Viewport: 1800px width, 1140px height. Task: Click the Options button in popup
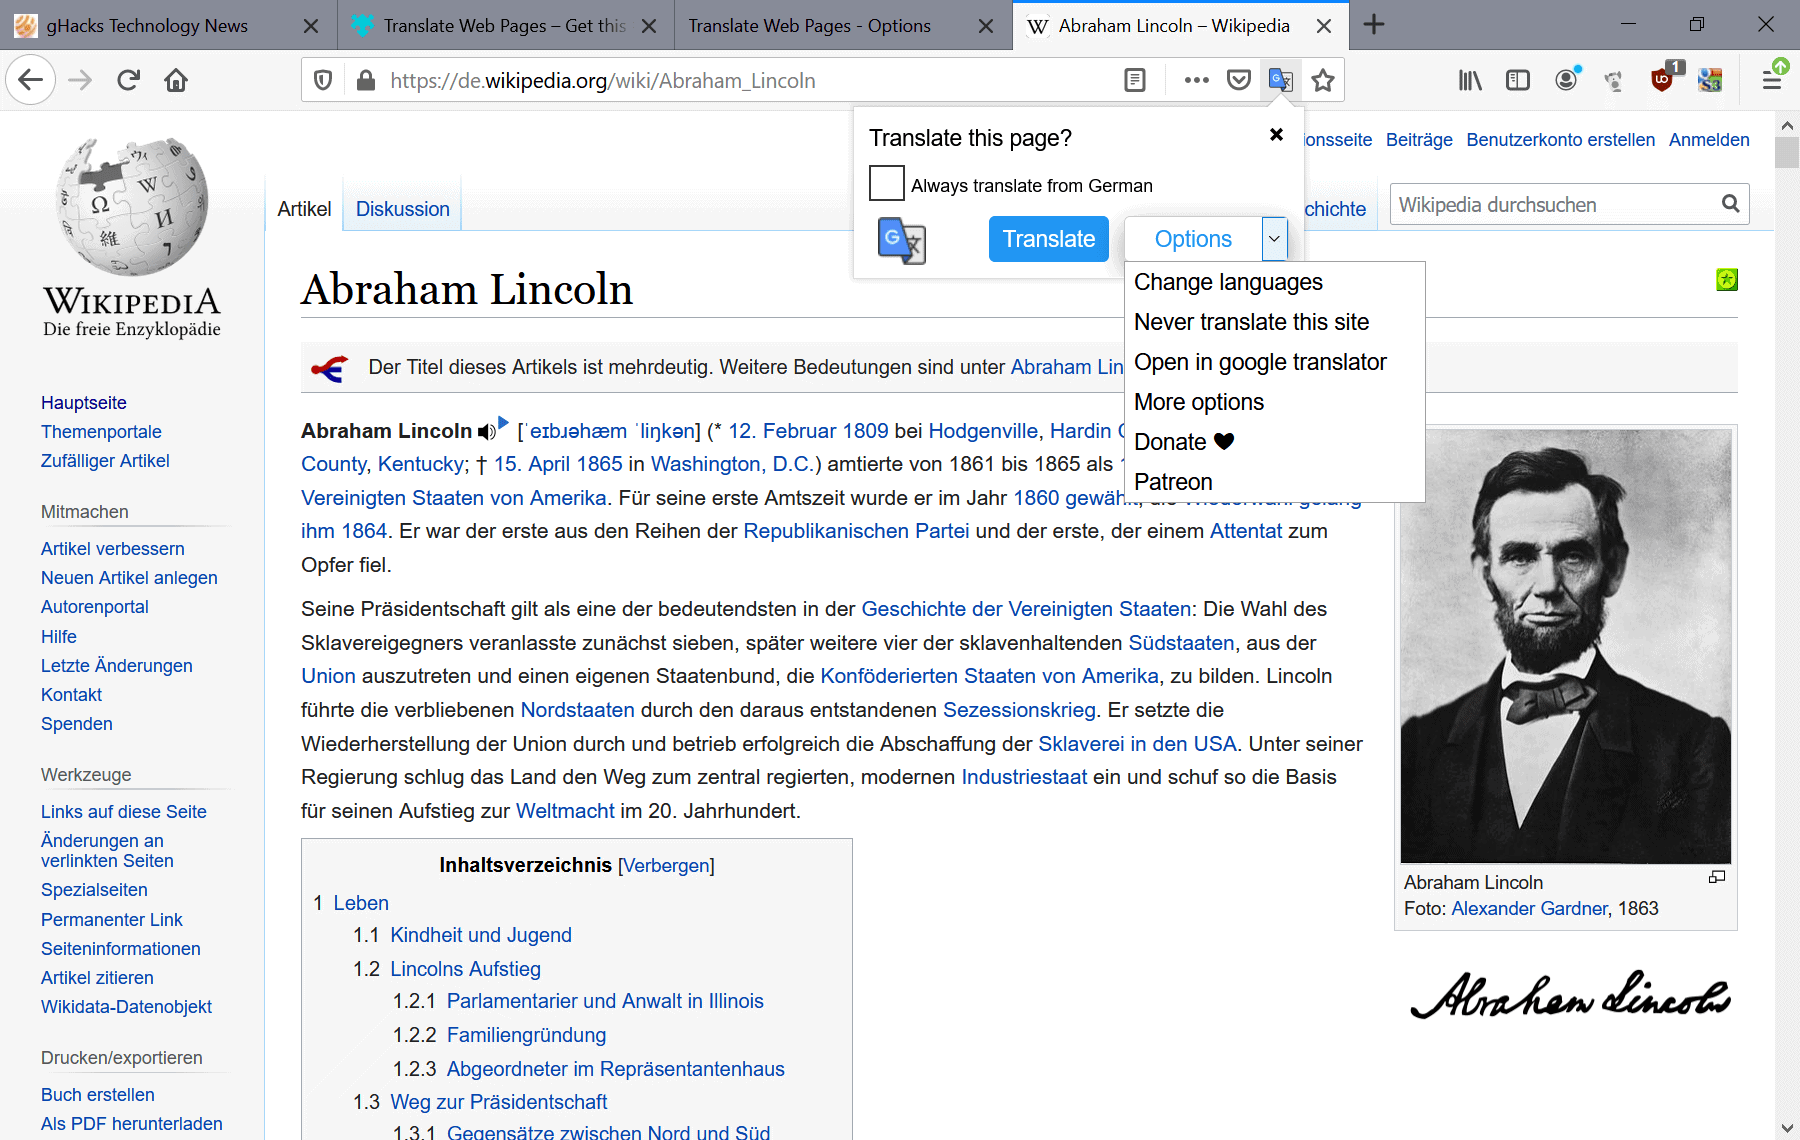[x=1193, y=239]
